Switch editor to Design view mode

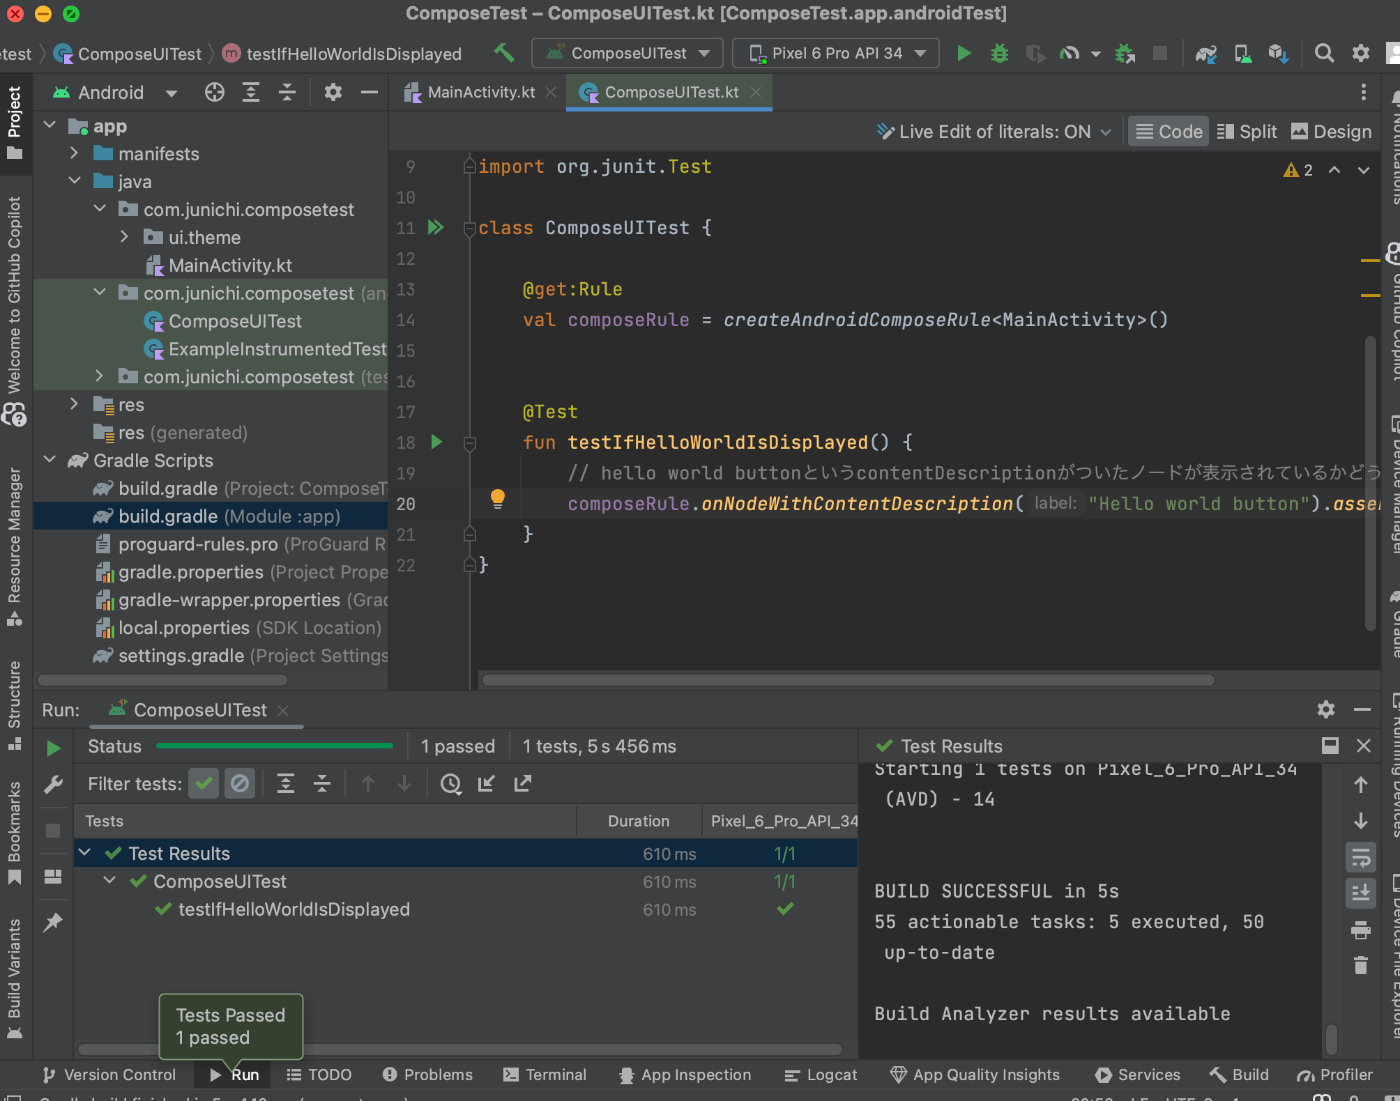tap(1331, 131)
